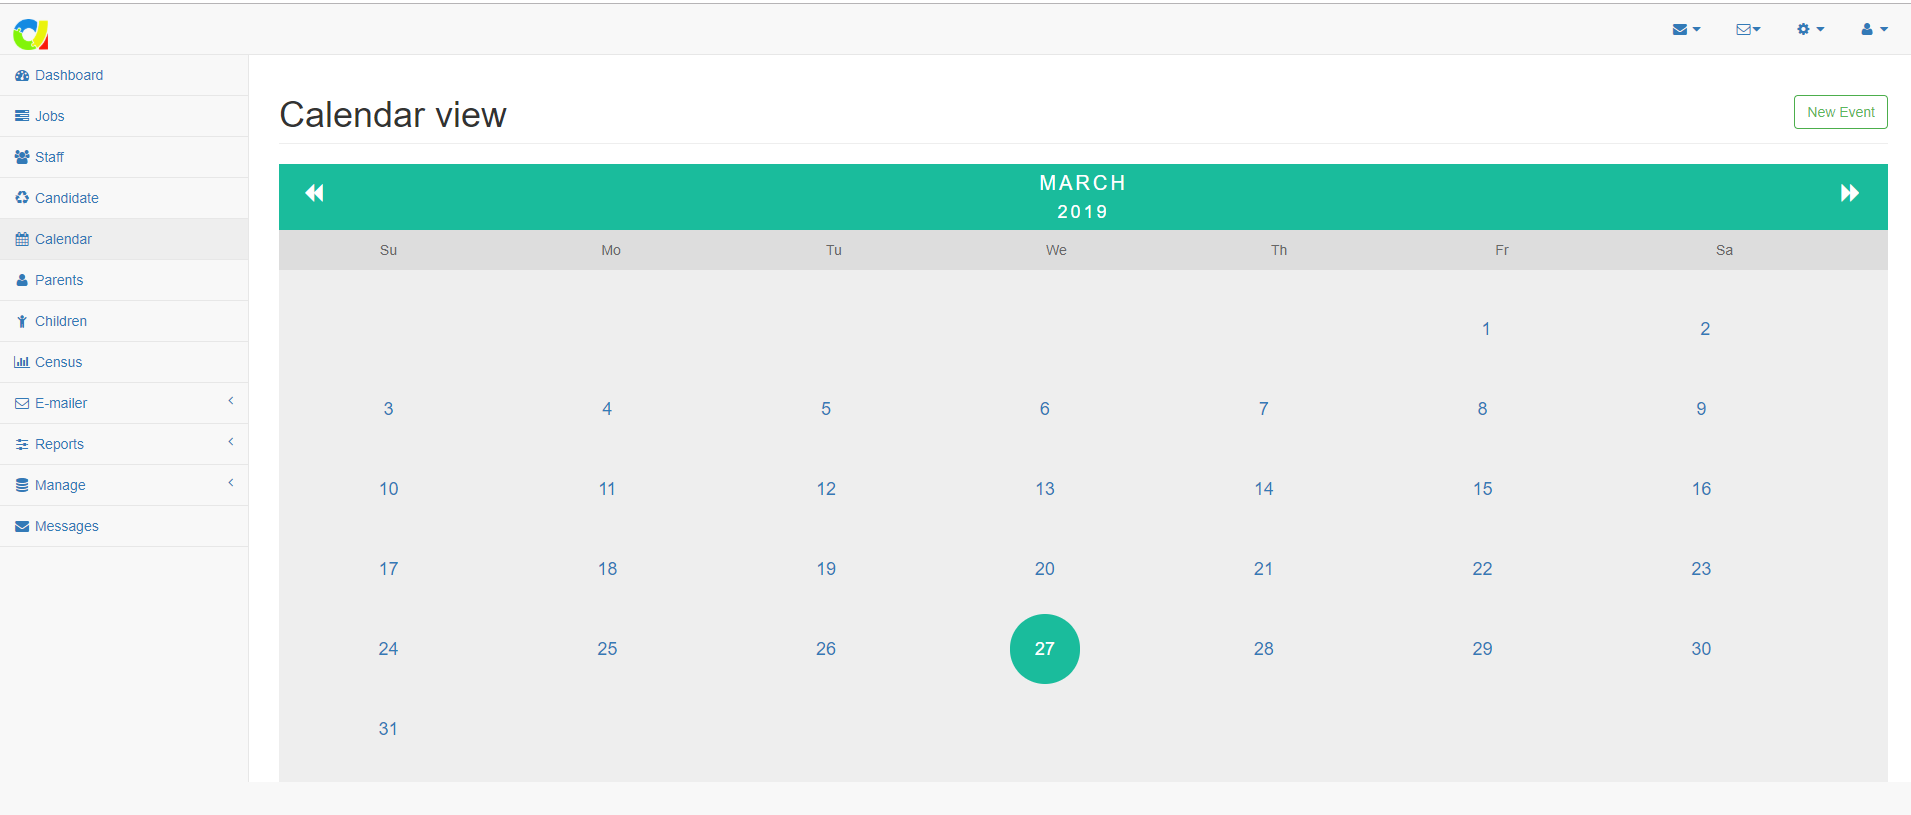Pick date 31 on the calendar

(388, 729)
